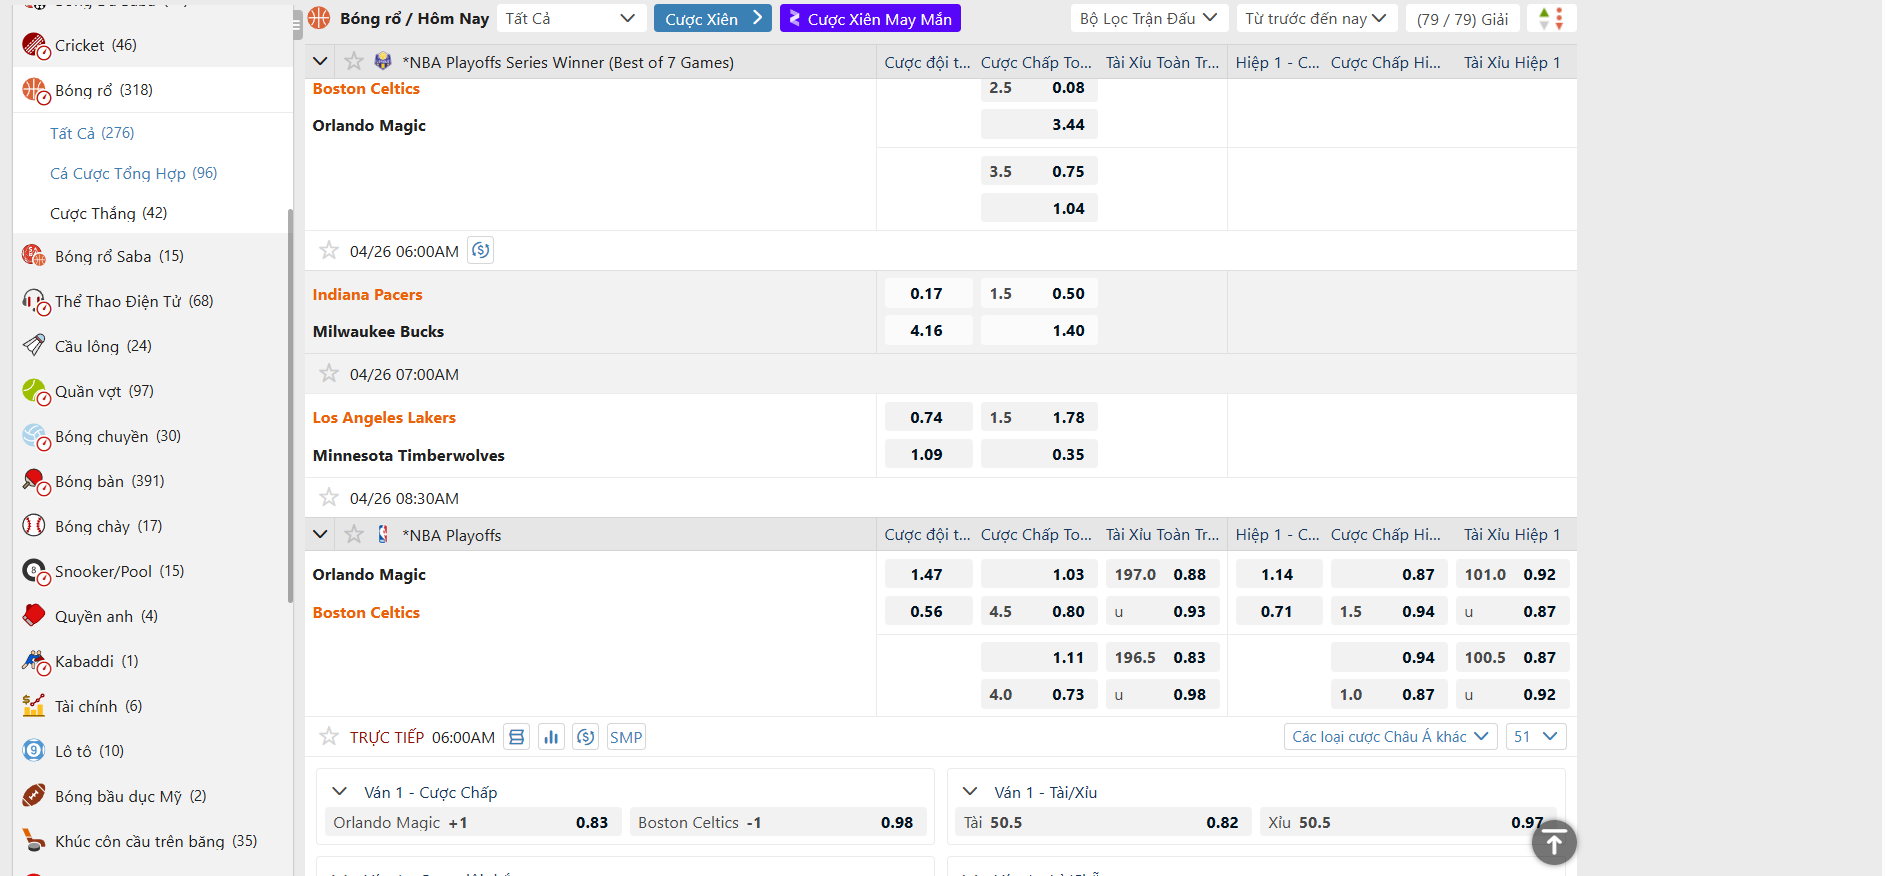Open the Quần vợt tennis icon
Image resolution: width=1885 pixels, height=876 pixels.
click(34, 391)
